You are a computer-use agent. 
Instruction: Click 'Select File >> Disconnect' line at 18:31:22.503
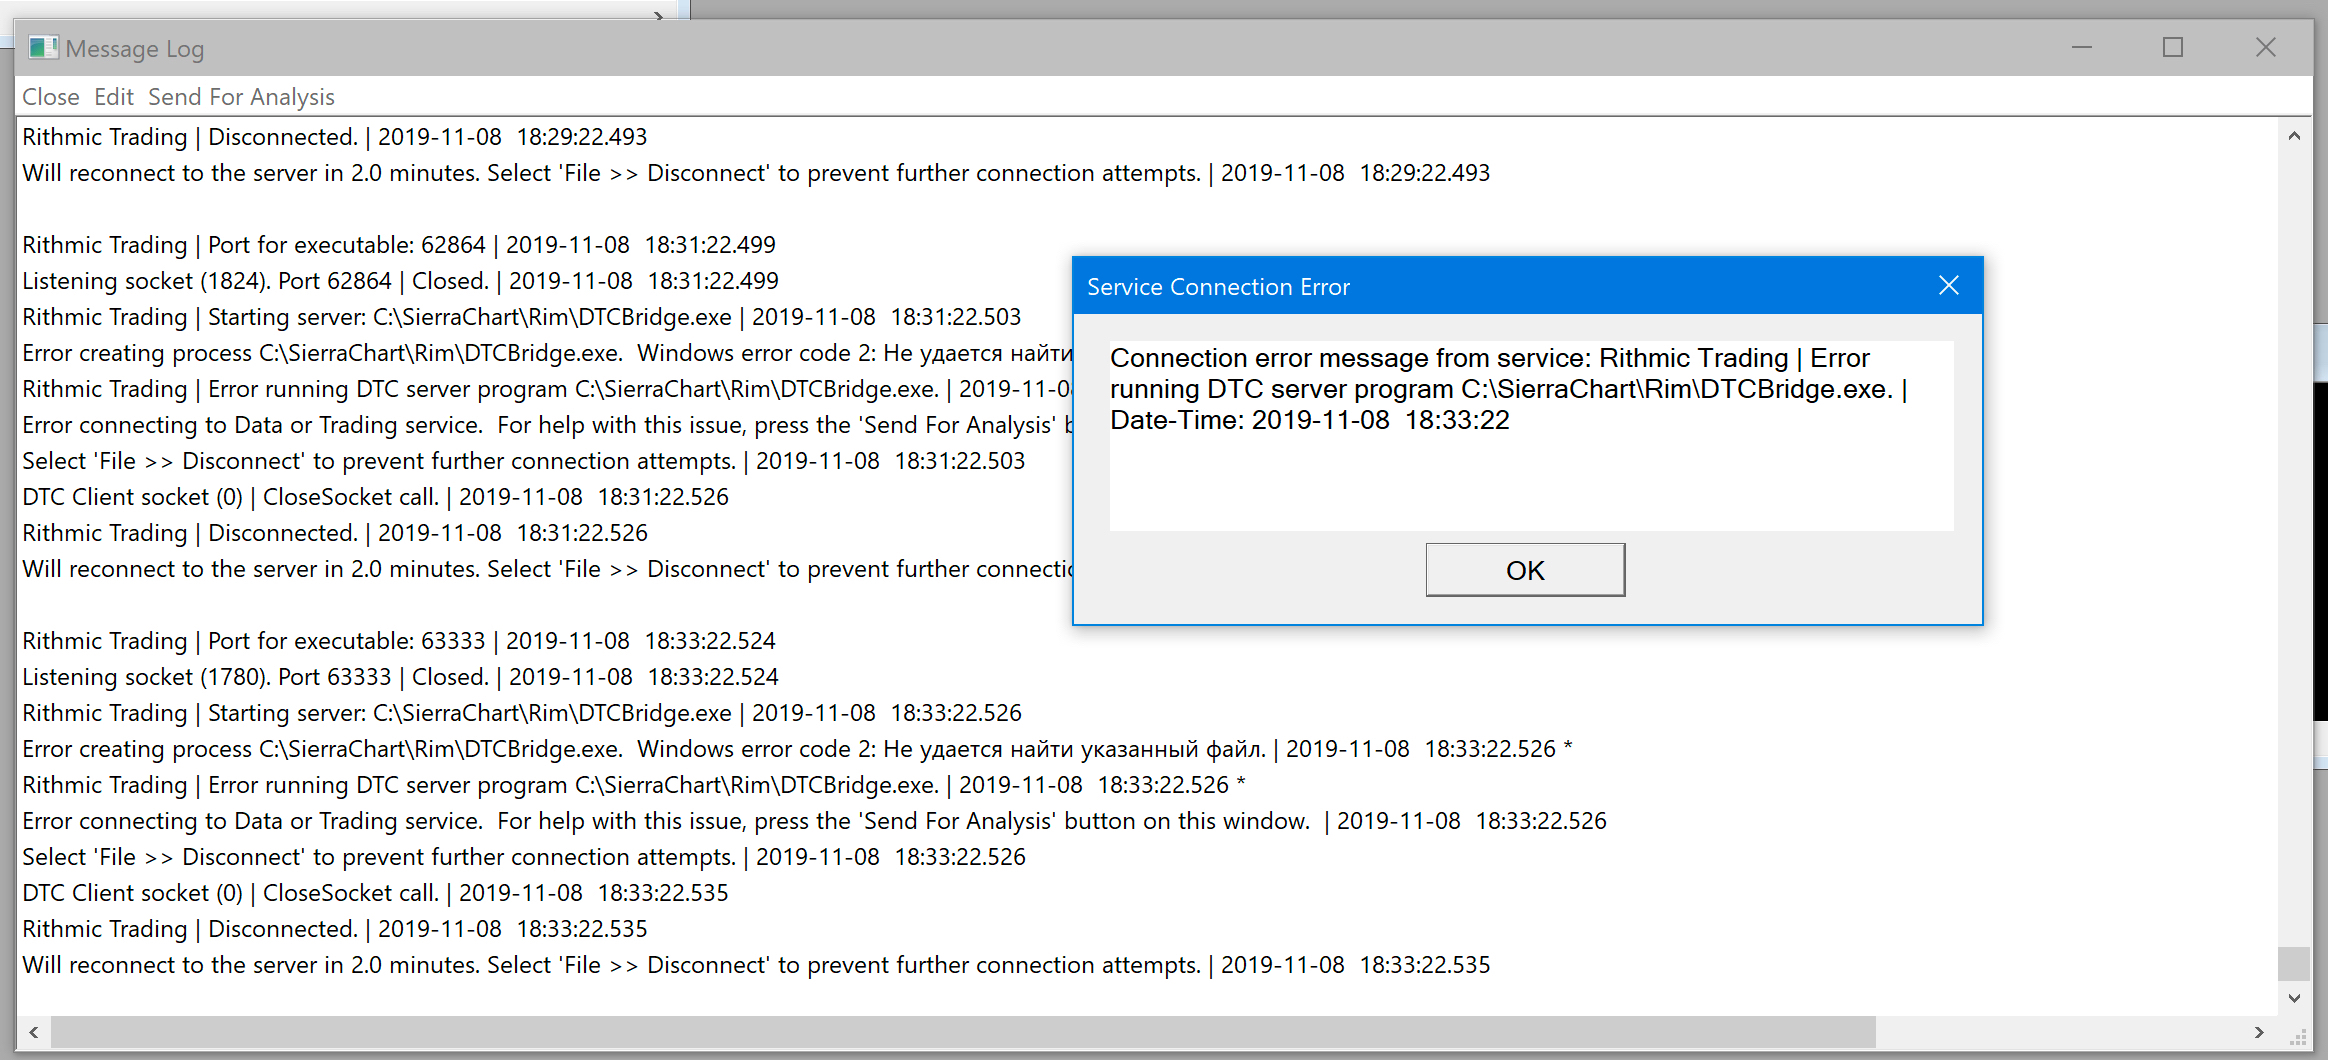click(524, 461)
